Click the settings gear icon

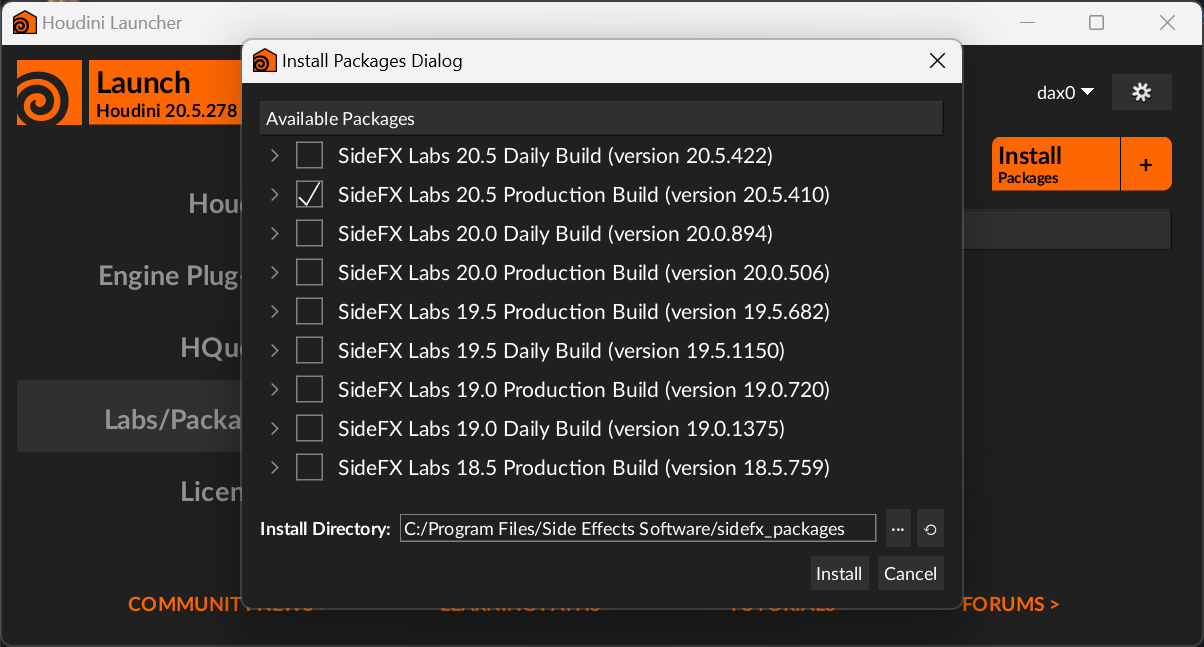coord(1141,92)
